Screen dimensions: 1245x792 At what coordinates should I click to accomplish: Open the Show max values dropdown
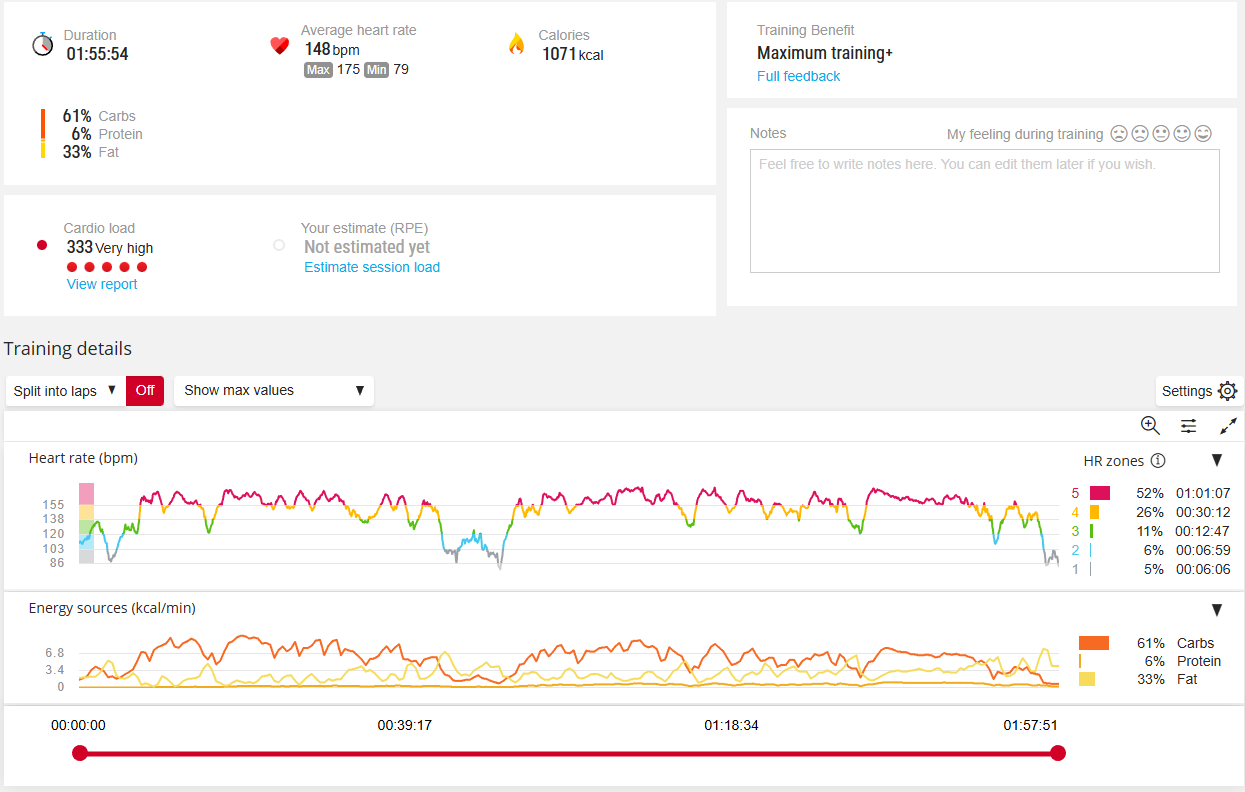[274, 390]
